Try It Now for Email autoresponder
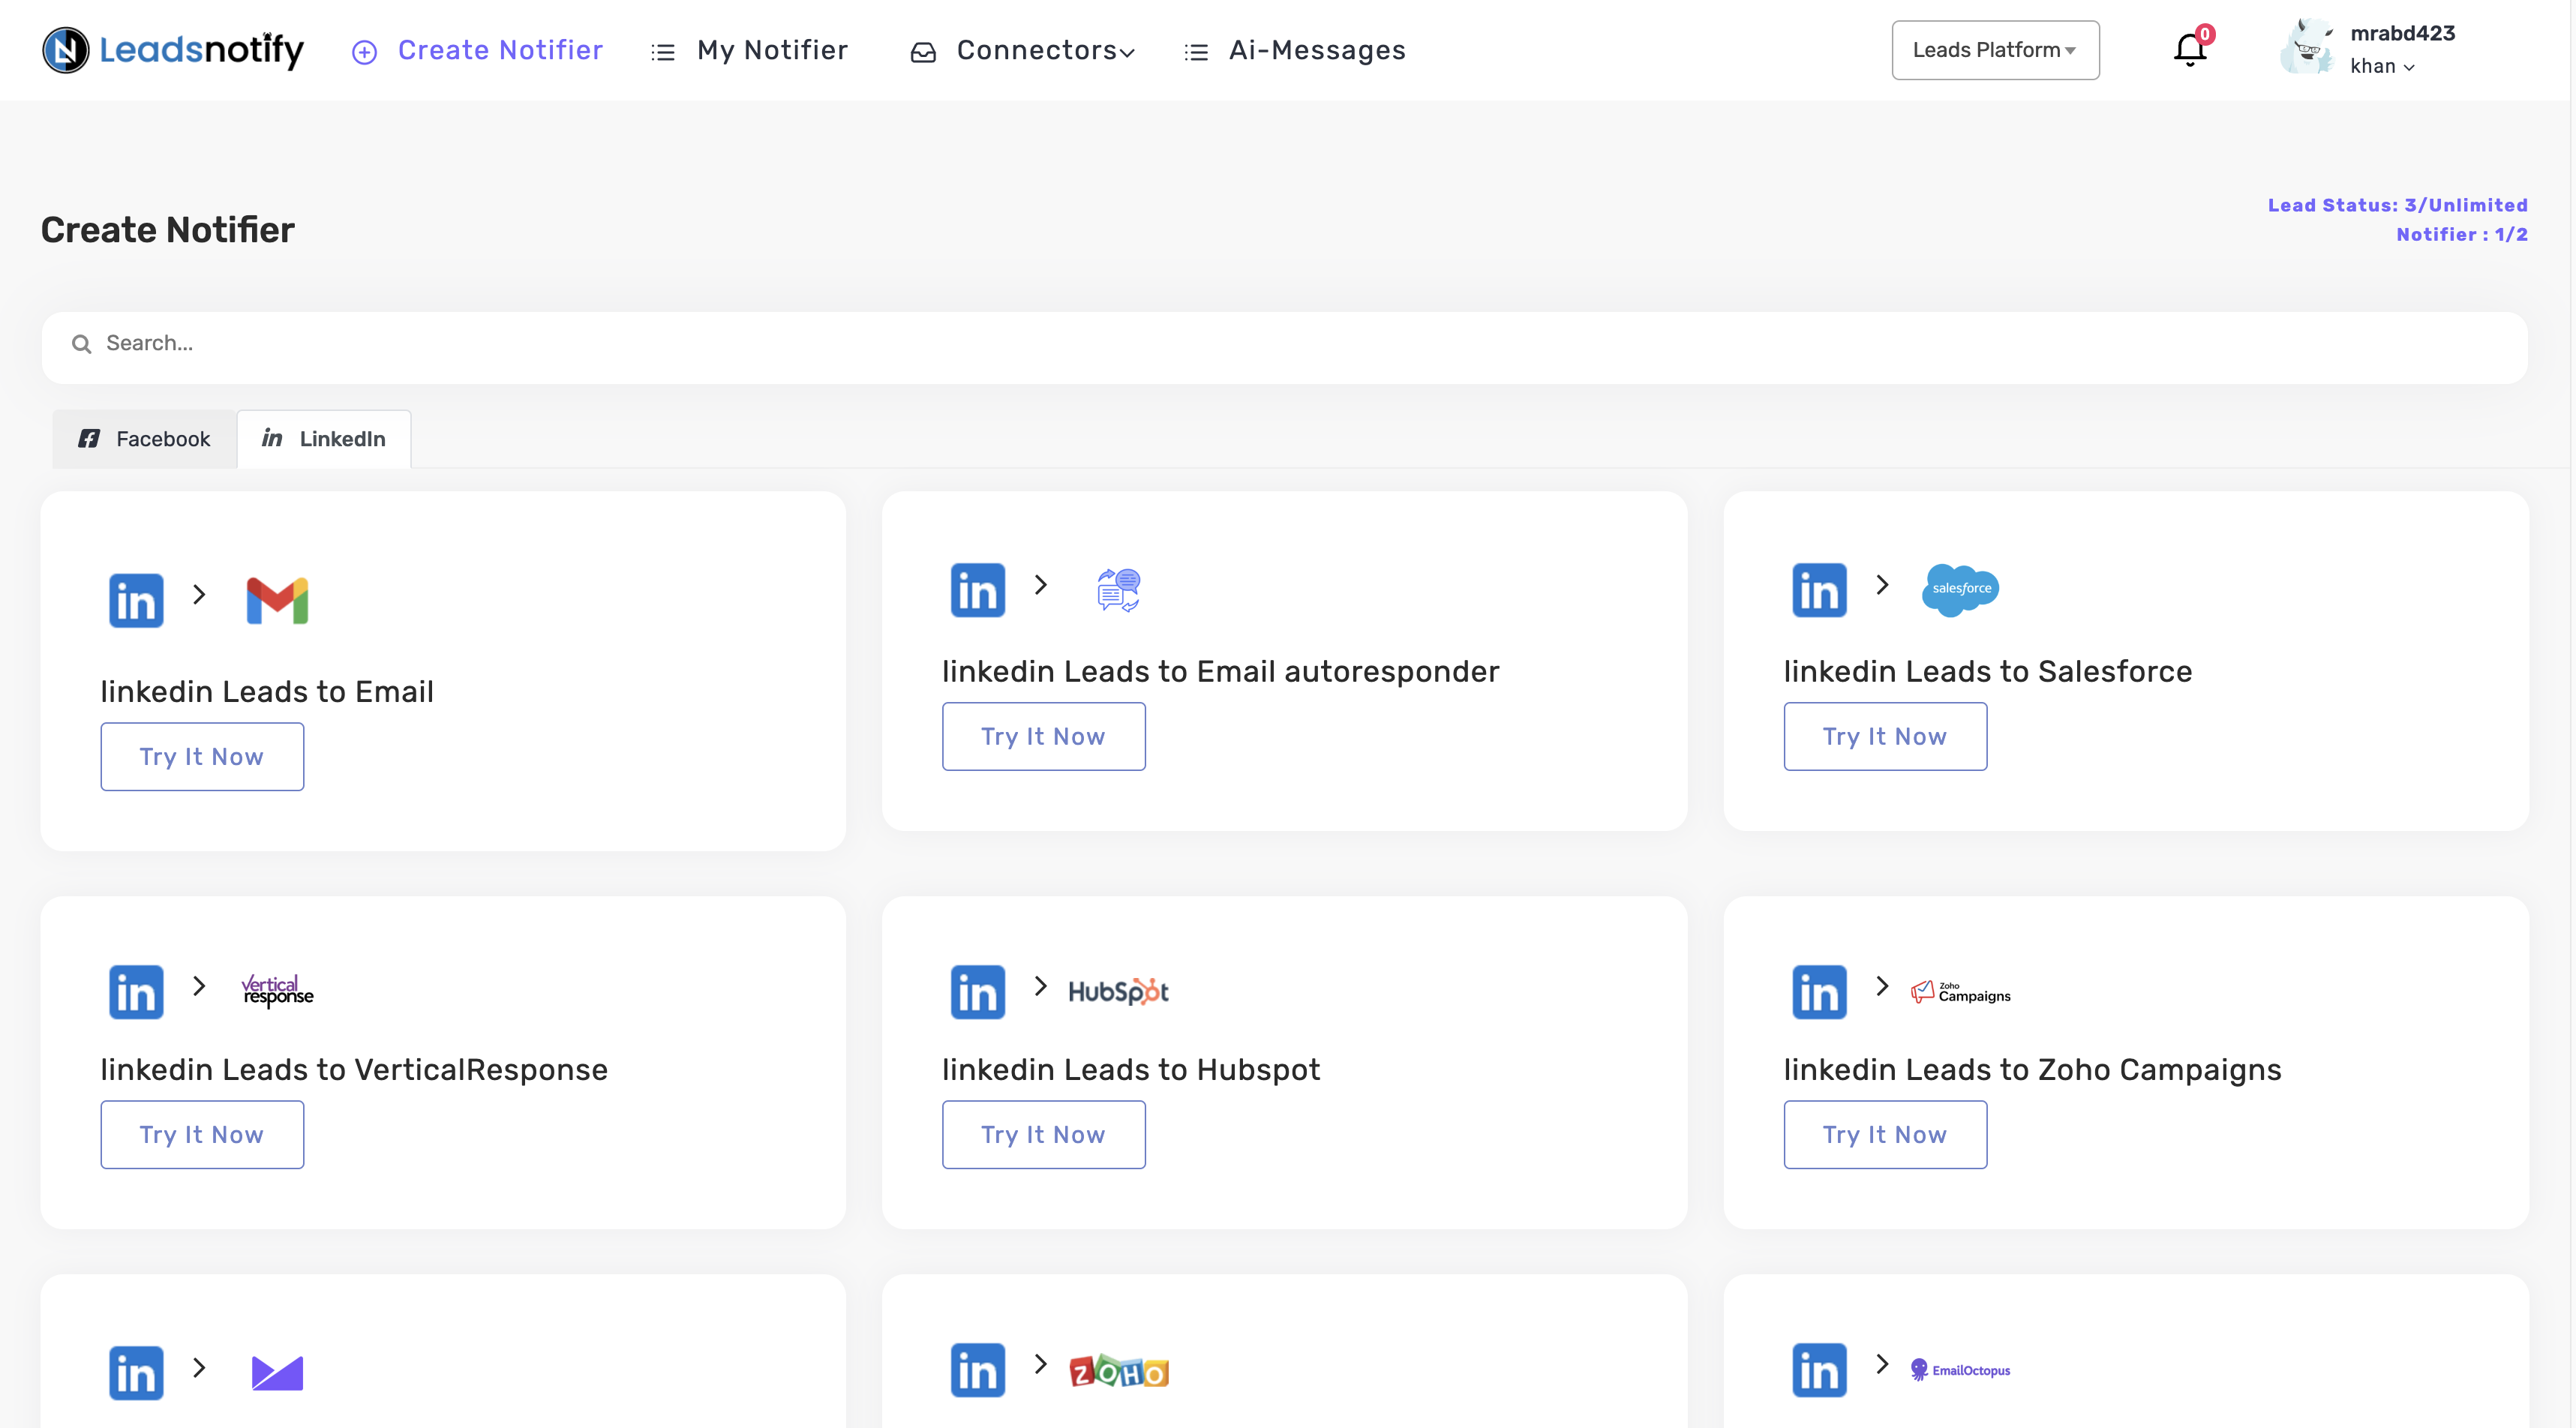 (x=1043, y=737)
